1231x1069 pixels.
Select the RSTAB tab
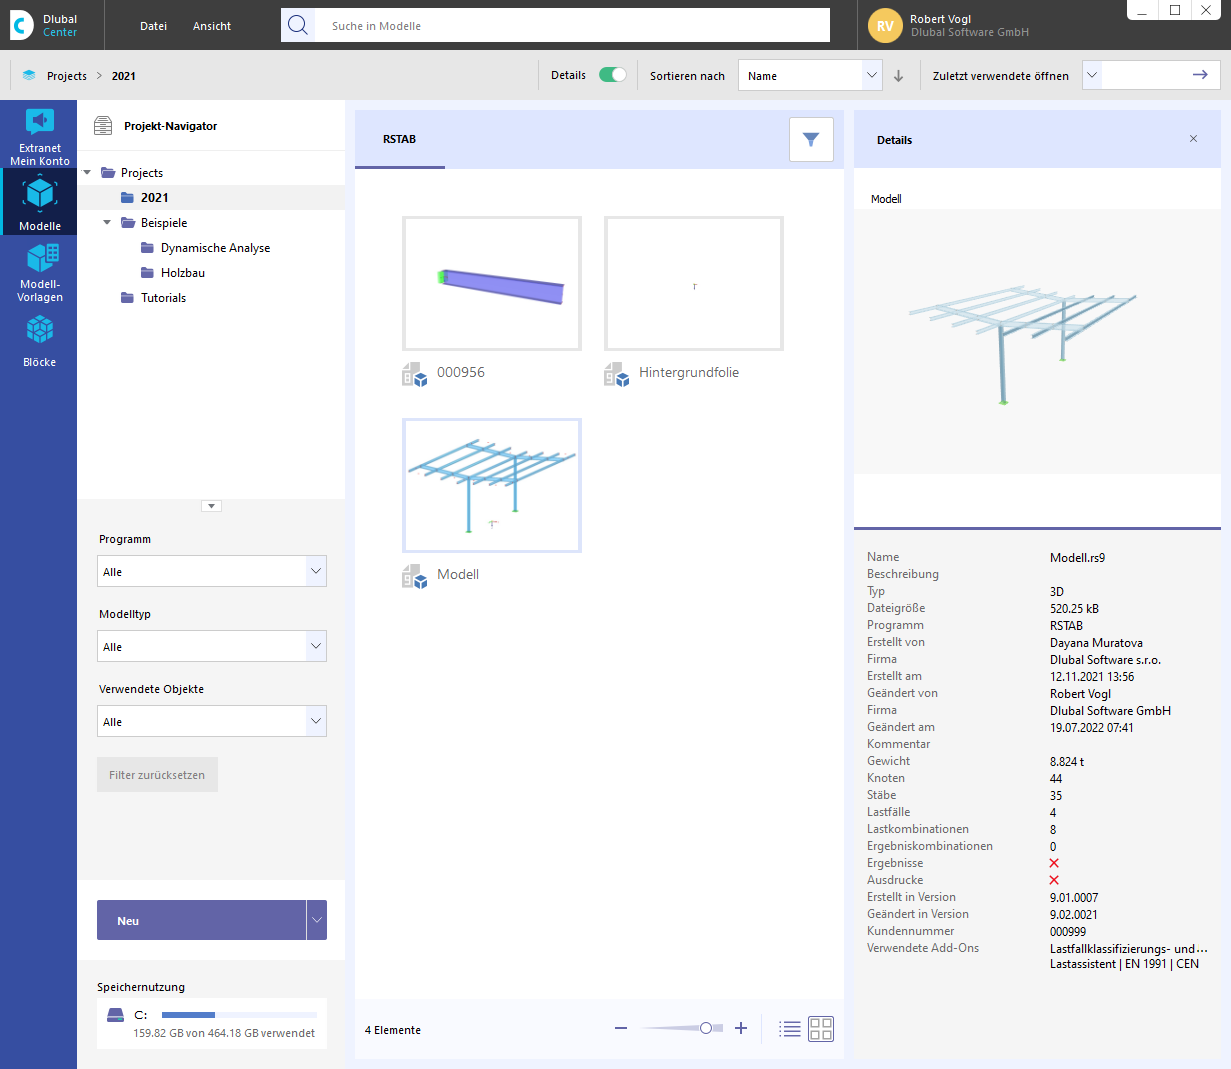point(400,139)
